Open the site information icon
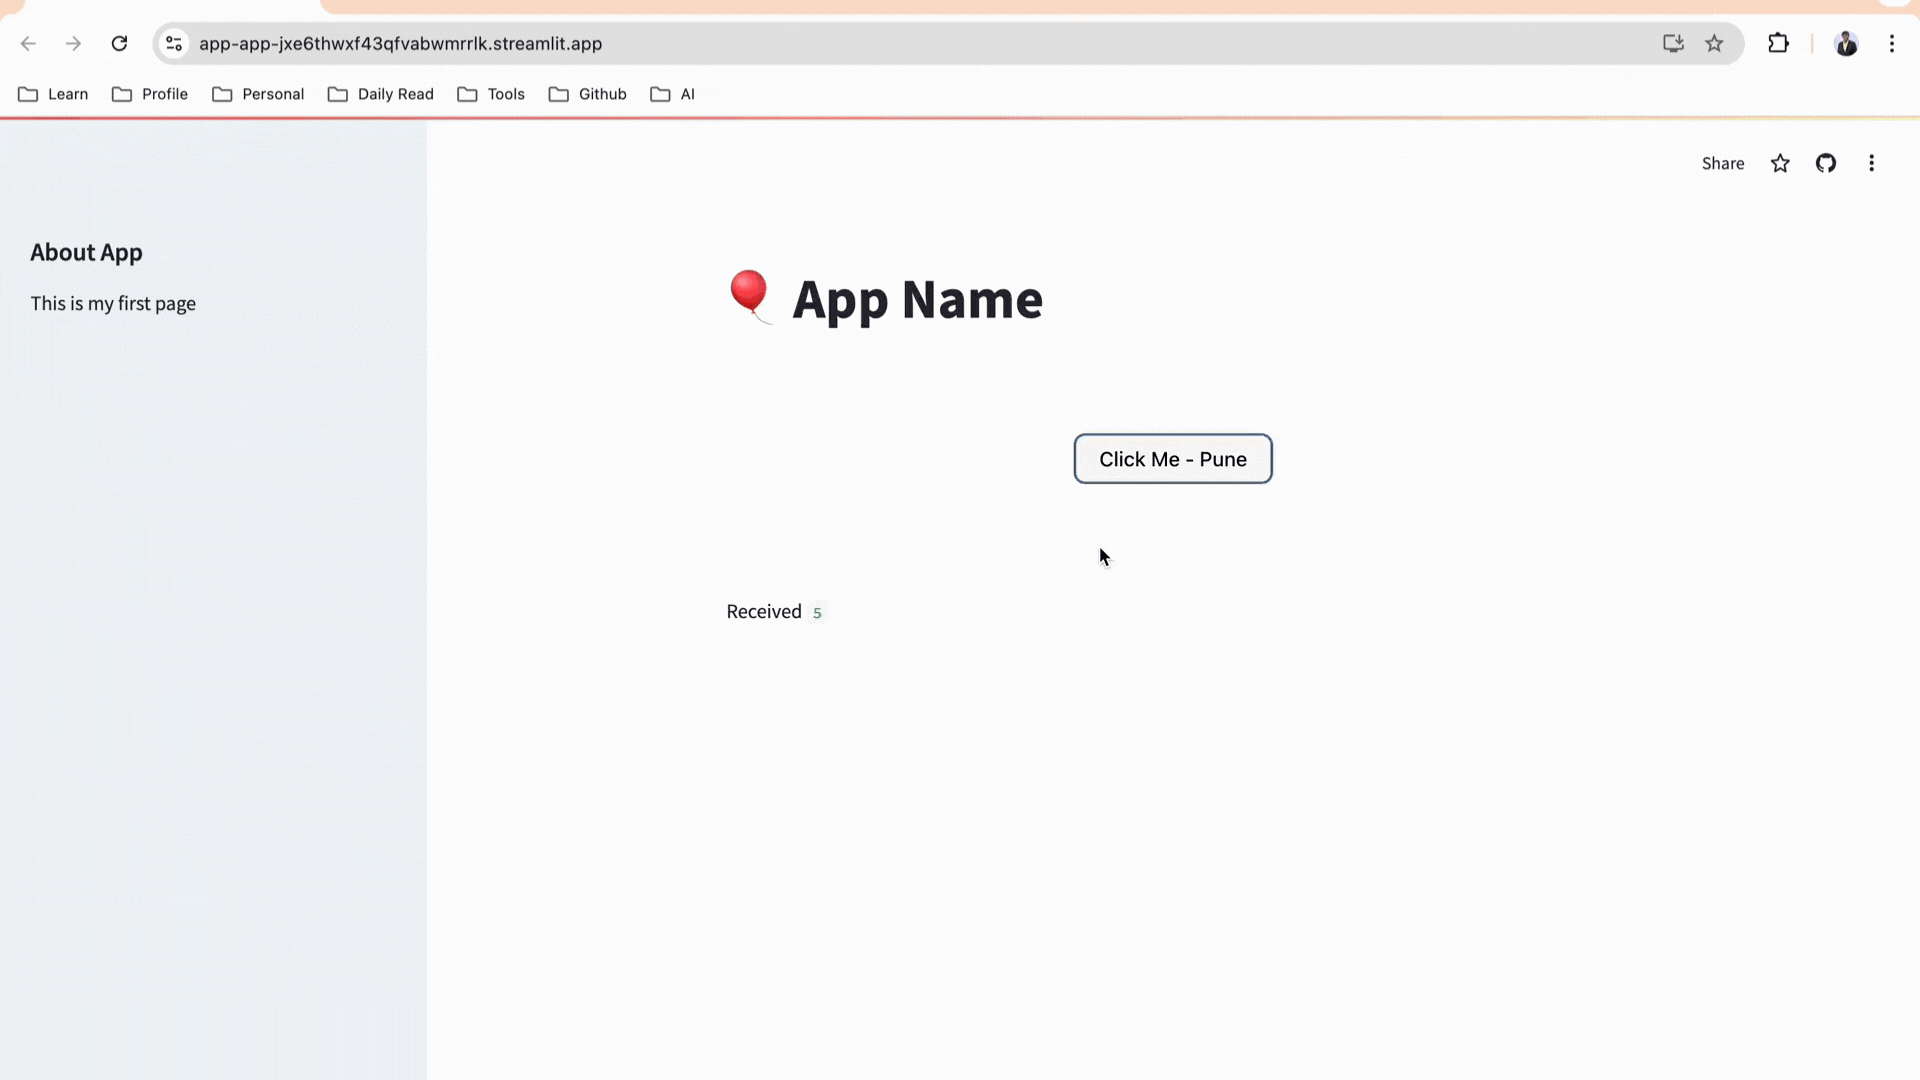 pyautogui.click(x=173, y=43)
